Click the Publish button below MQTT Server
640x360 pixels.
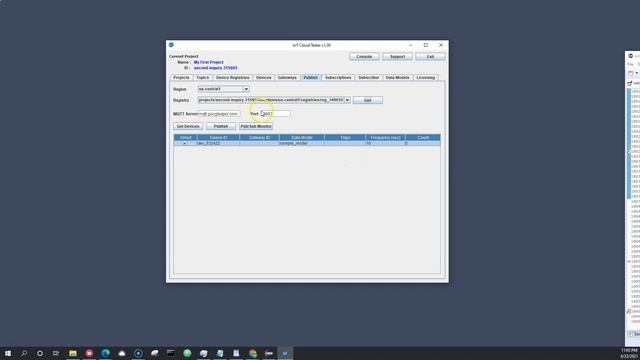(x=221, y=127)
